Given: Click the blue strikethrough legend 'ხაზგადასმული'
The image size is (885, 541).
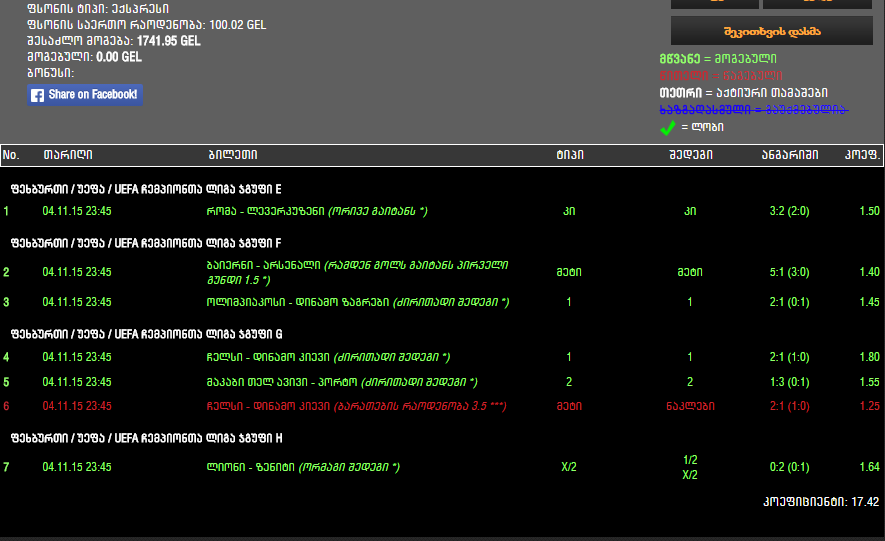Looking at the screenshot, I should pos(753,109).
